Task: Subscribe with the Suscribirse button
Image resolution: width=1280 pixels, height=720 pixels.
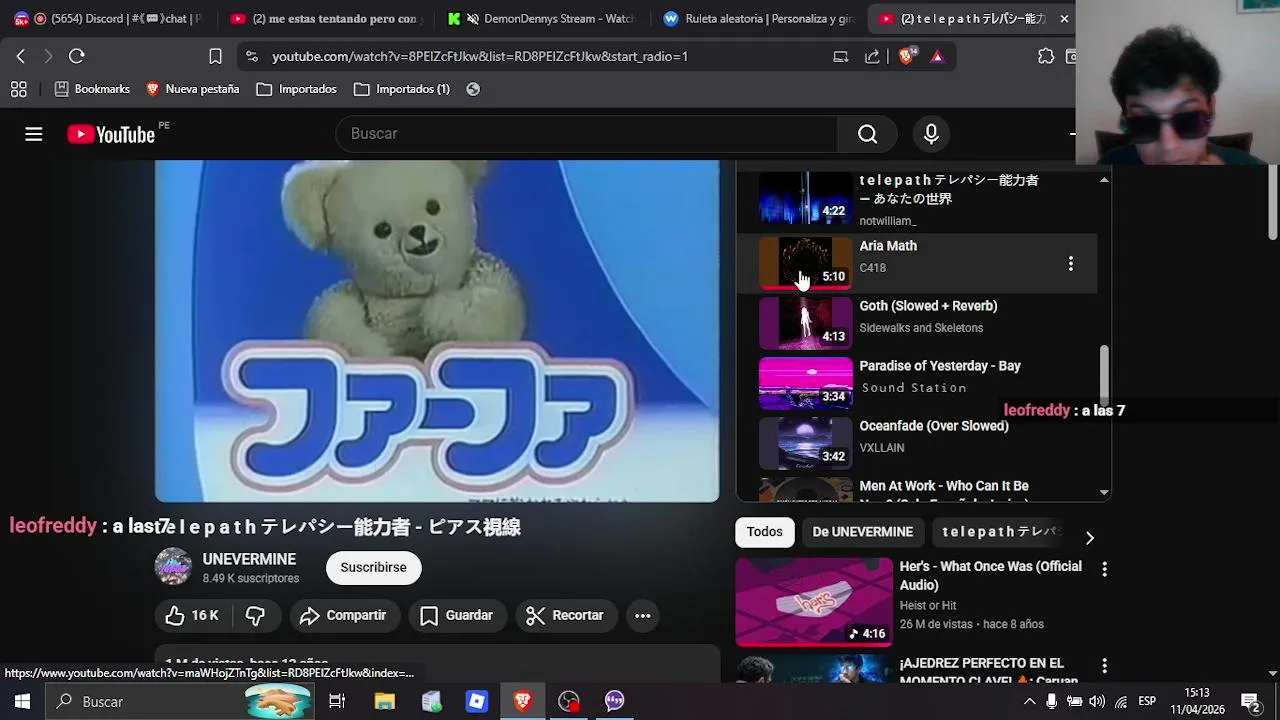Action: pos(373,568)
